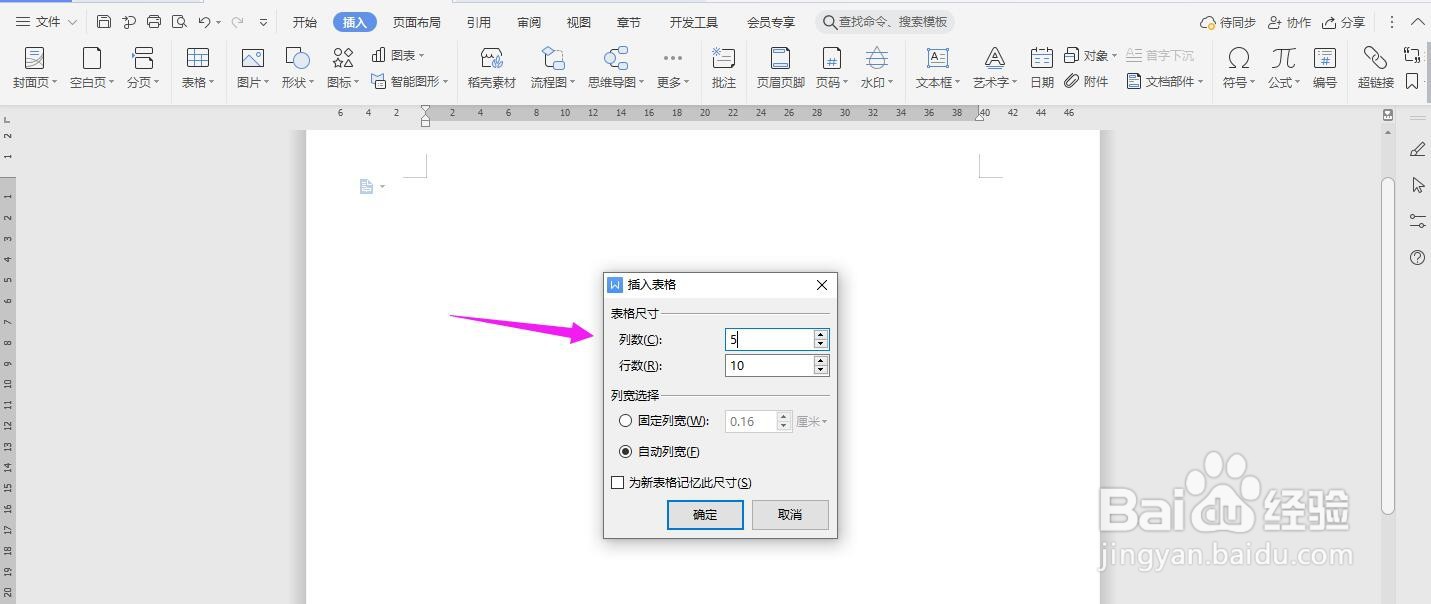The height and width of the screenshot is (604, 1431).
Task: Click the 确定 button in the dialog
Action: [705, 514]
